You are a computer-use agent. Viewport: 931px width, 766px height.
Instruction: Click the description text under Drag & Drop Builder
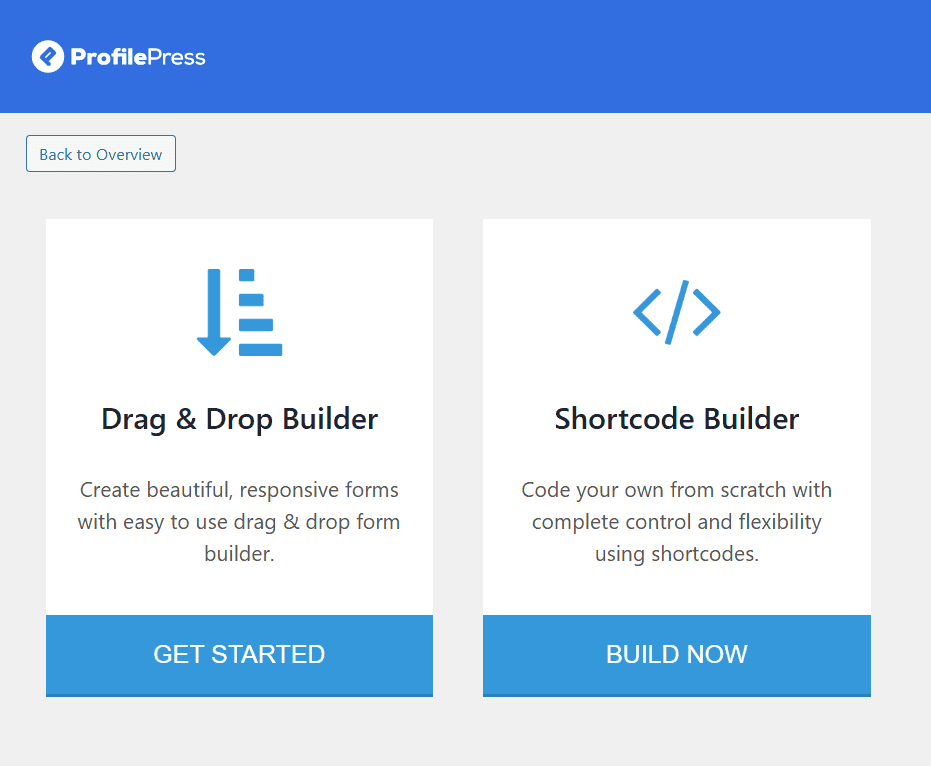(x=239, y=521)
